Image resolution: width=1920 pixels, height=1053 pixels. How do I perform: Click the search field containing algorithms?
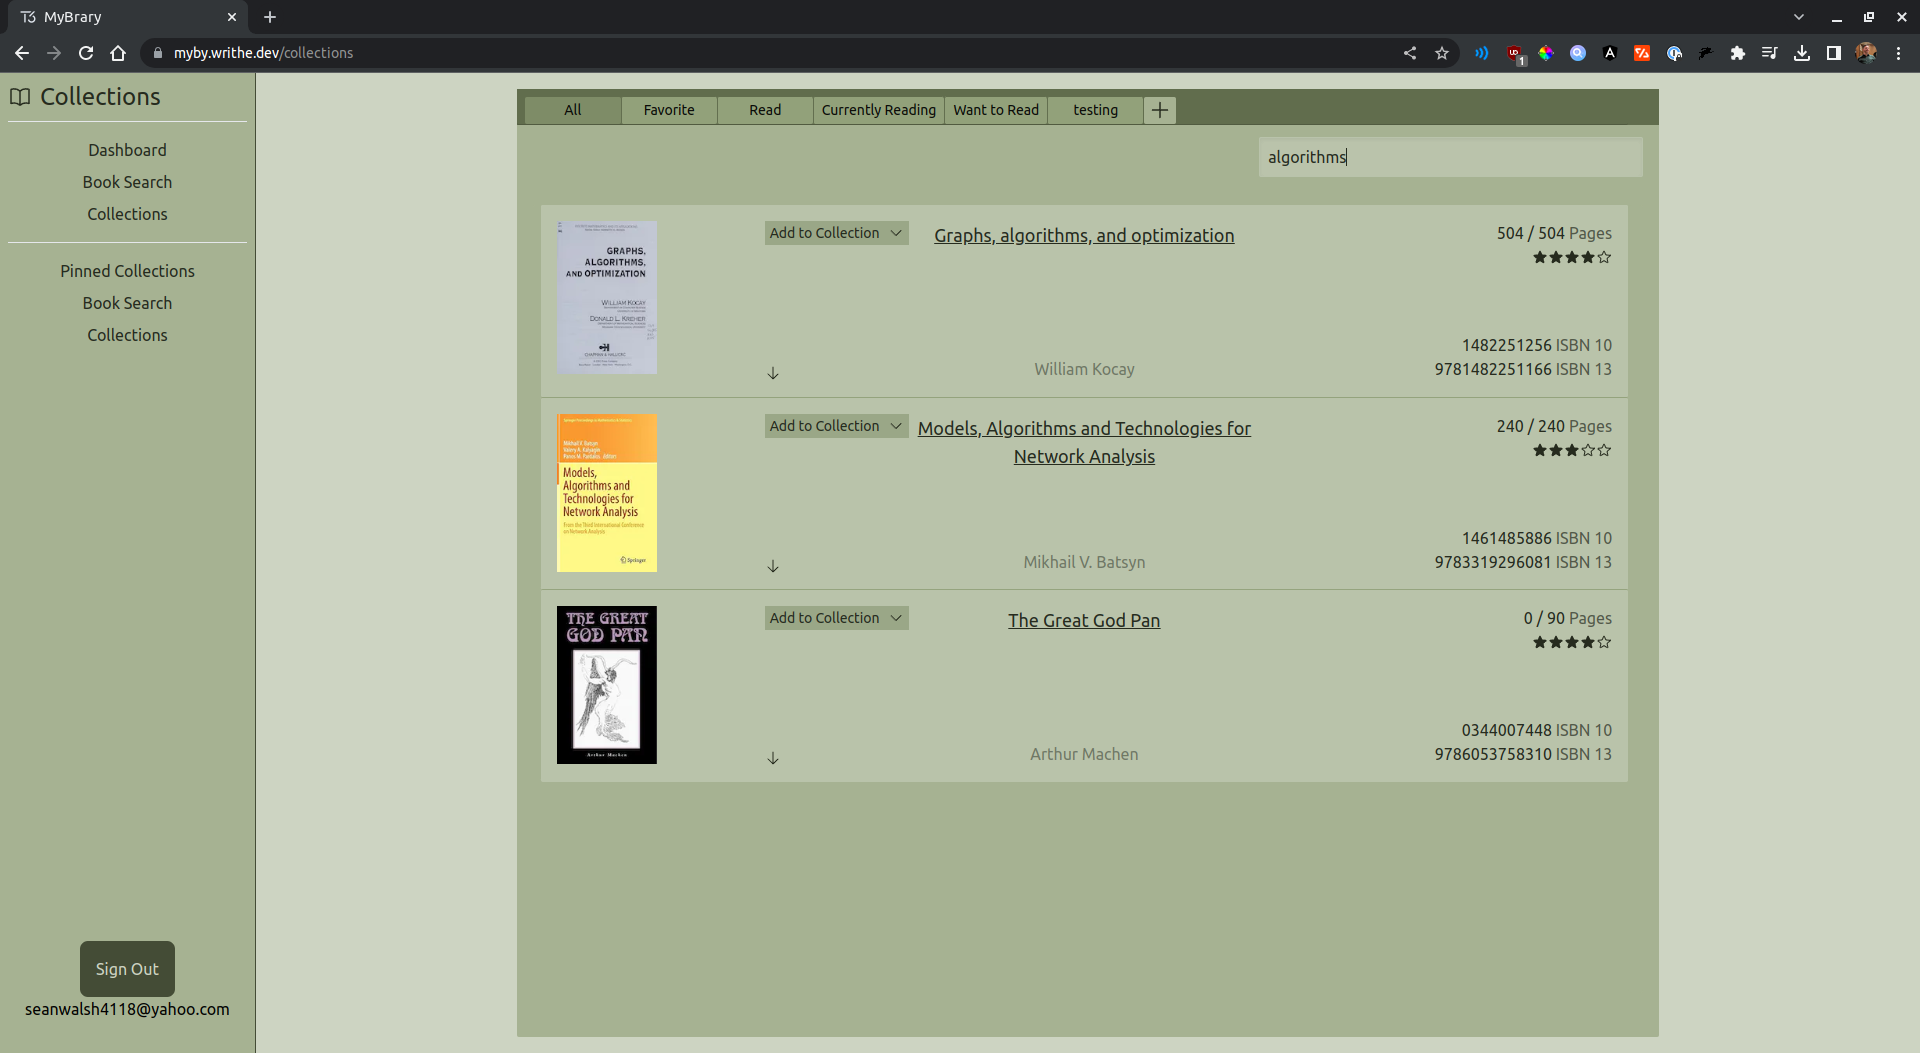1449,157
